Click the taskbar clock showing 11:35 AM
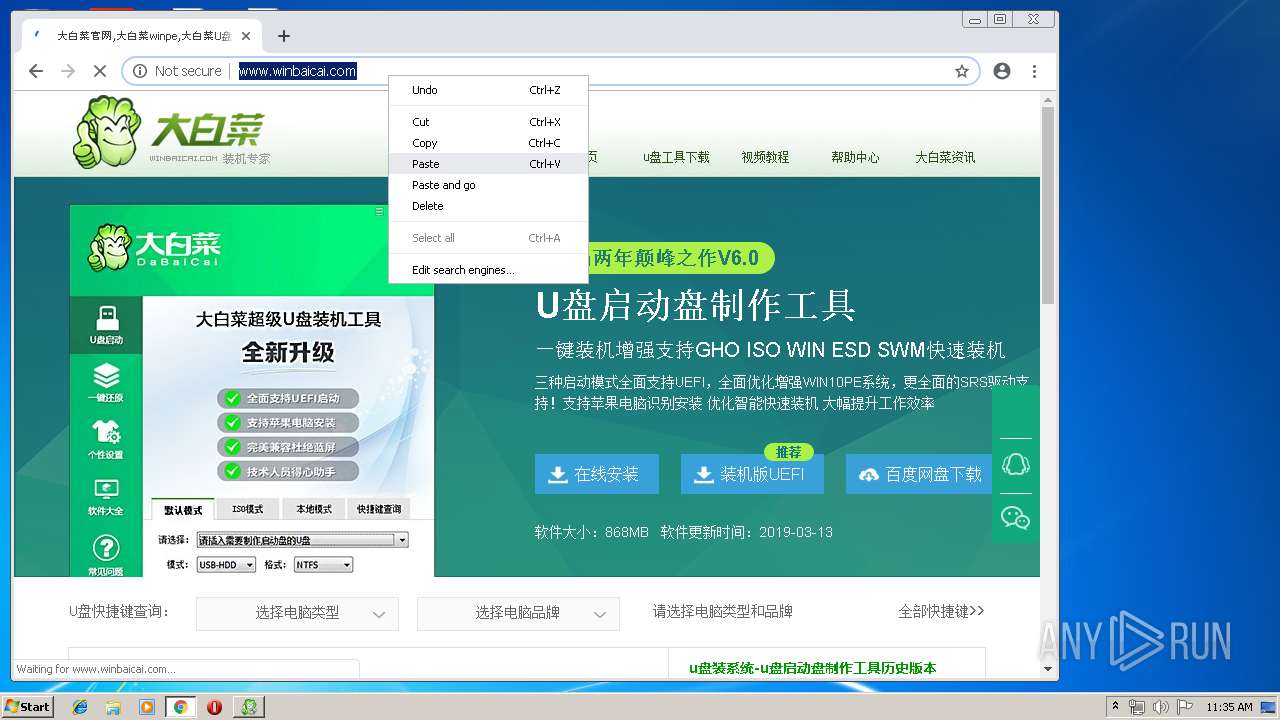 click(x=1229, y=707)
